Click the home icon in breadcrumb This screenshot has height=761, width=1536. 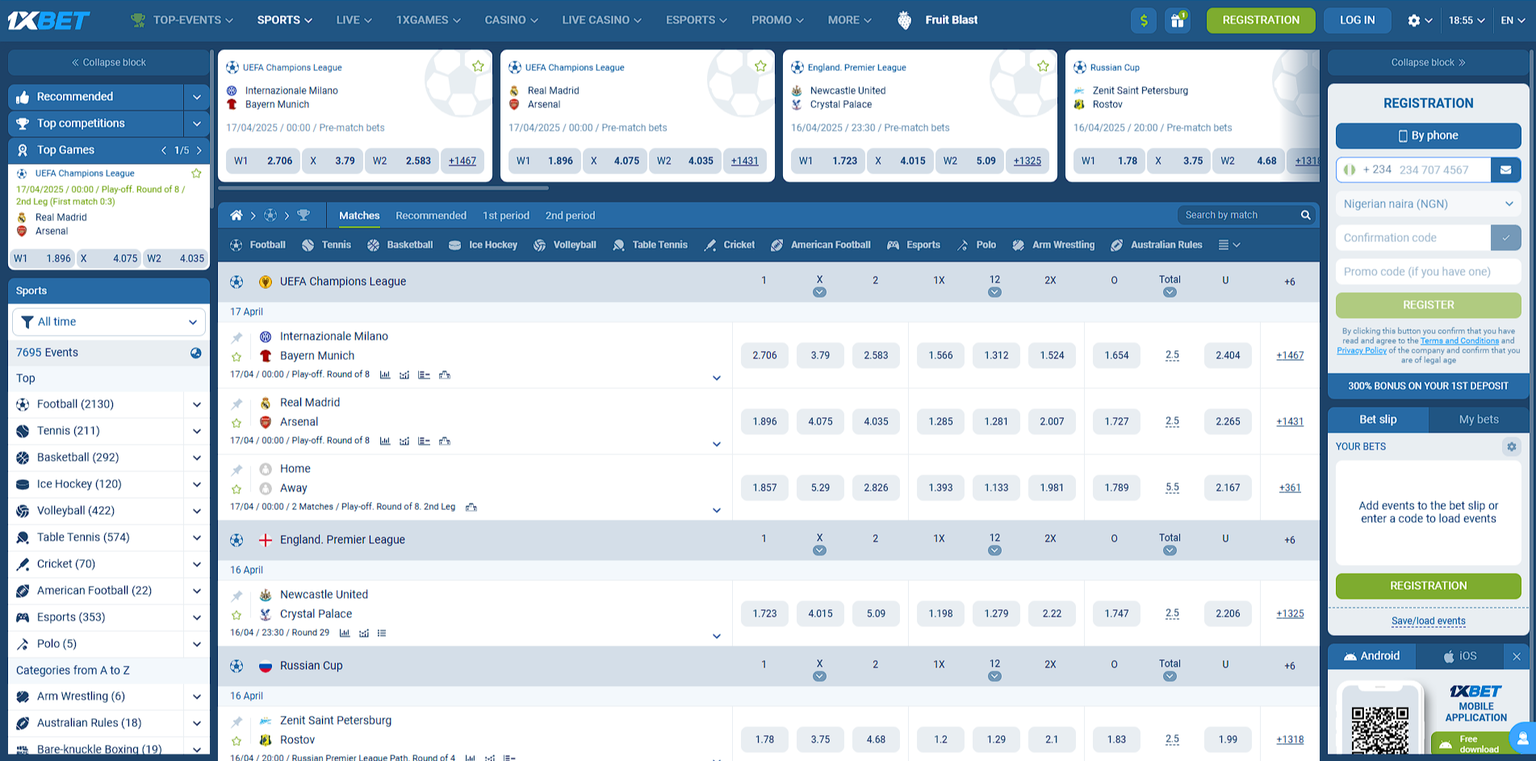click(x=236, y=215)
